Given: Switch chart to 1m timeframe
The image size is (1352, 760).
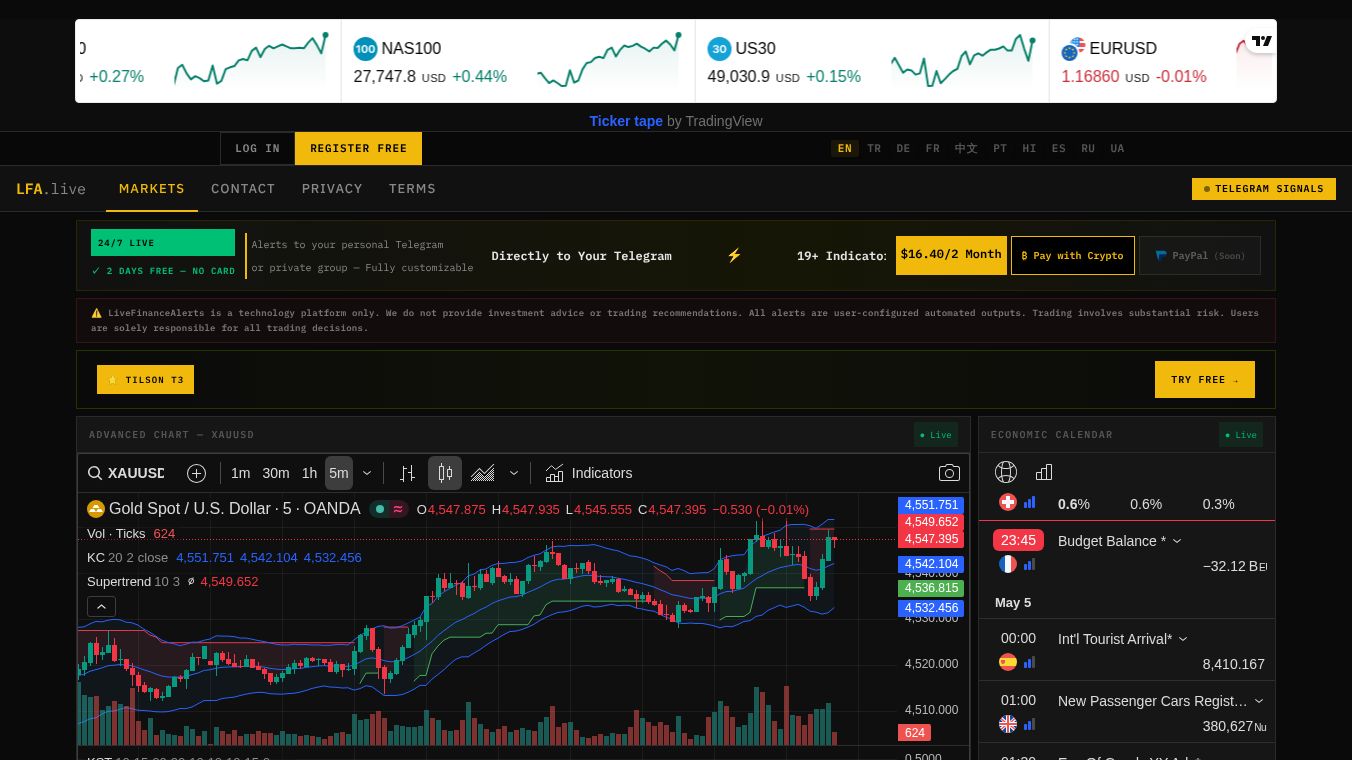Looking at the screenshot, I should 241,473.
